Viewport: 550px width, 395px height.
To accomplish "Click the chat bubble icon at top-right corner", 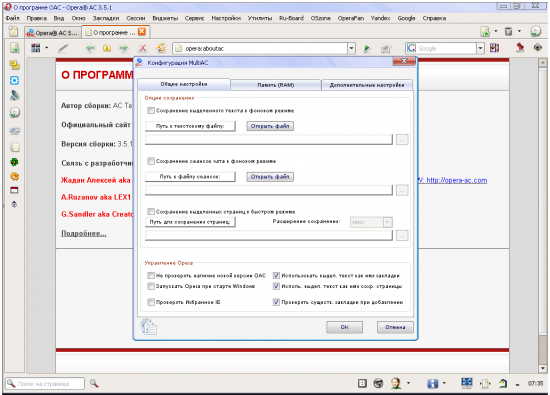I will [x=536, y=31].
